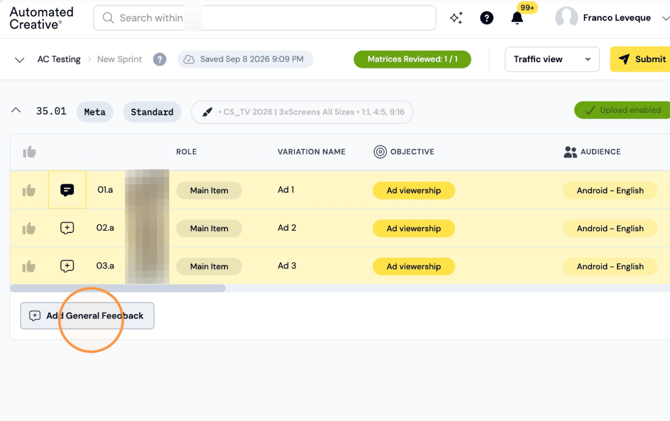The height and width of the screenshot is (421, 670).
Task: Open the New Sprint breadcrumb
Action: pos(119,59)
